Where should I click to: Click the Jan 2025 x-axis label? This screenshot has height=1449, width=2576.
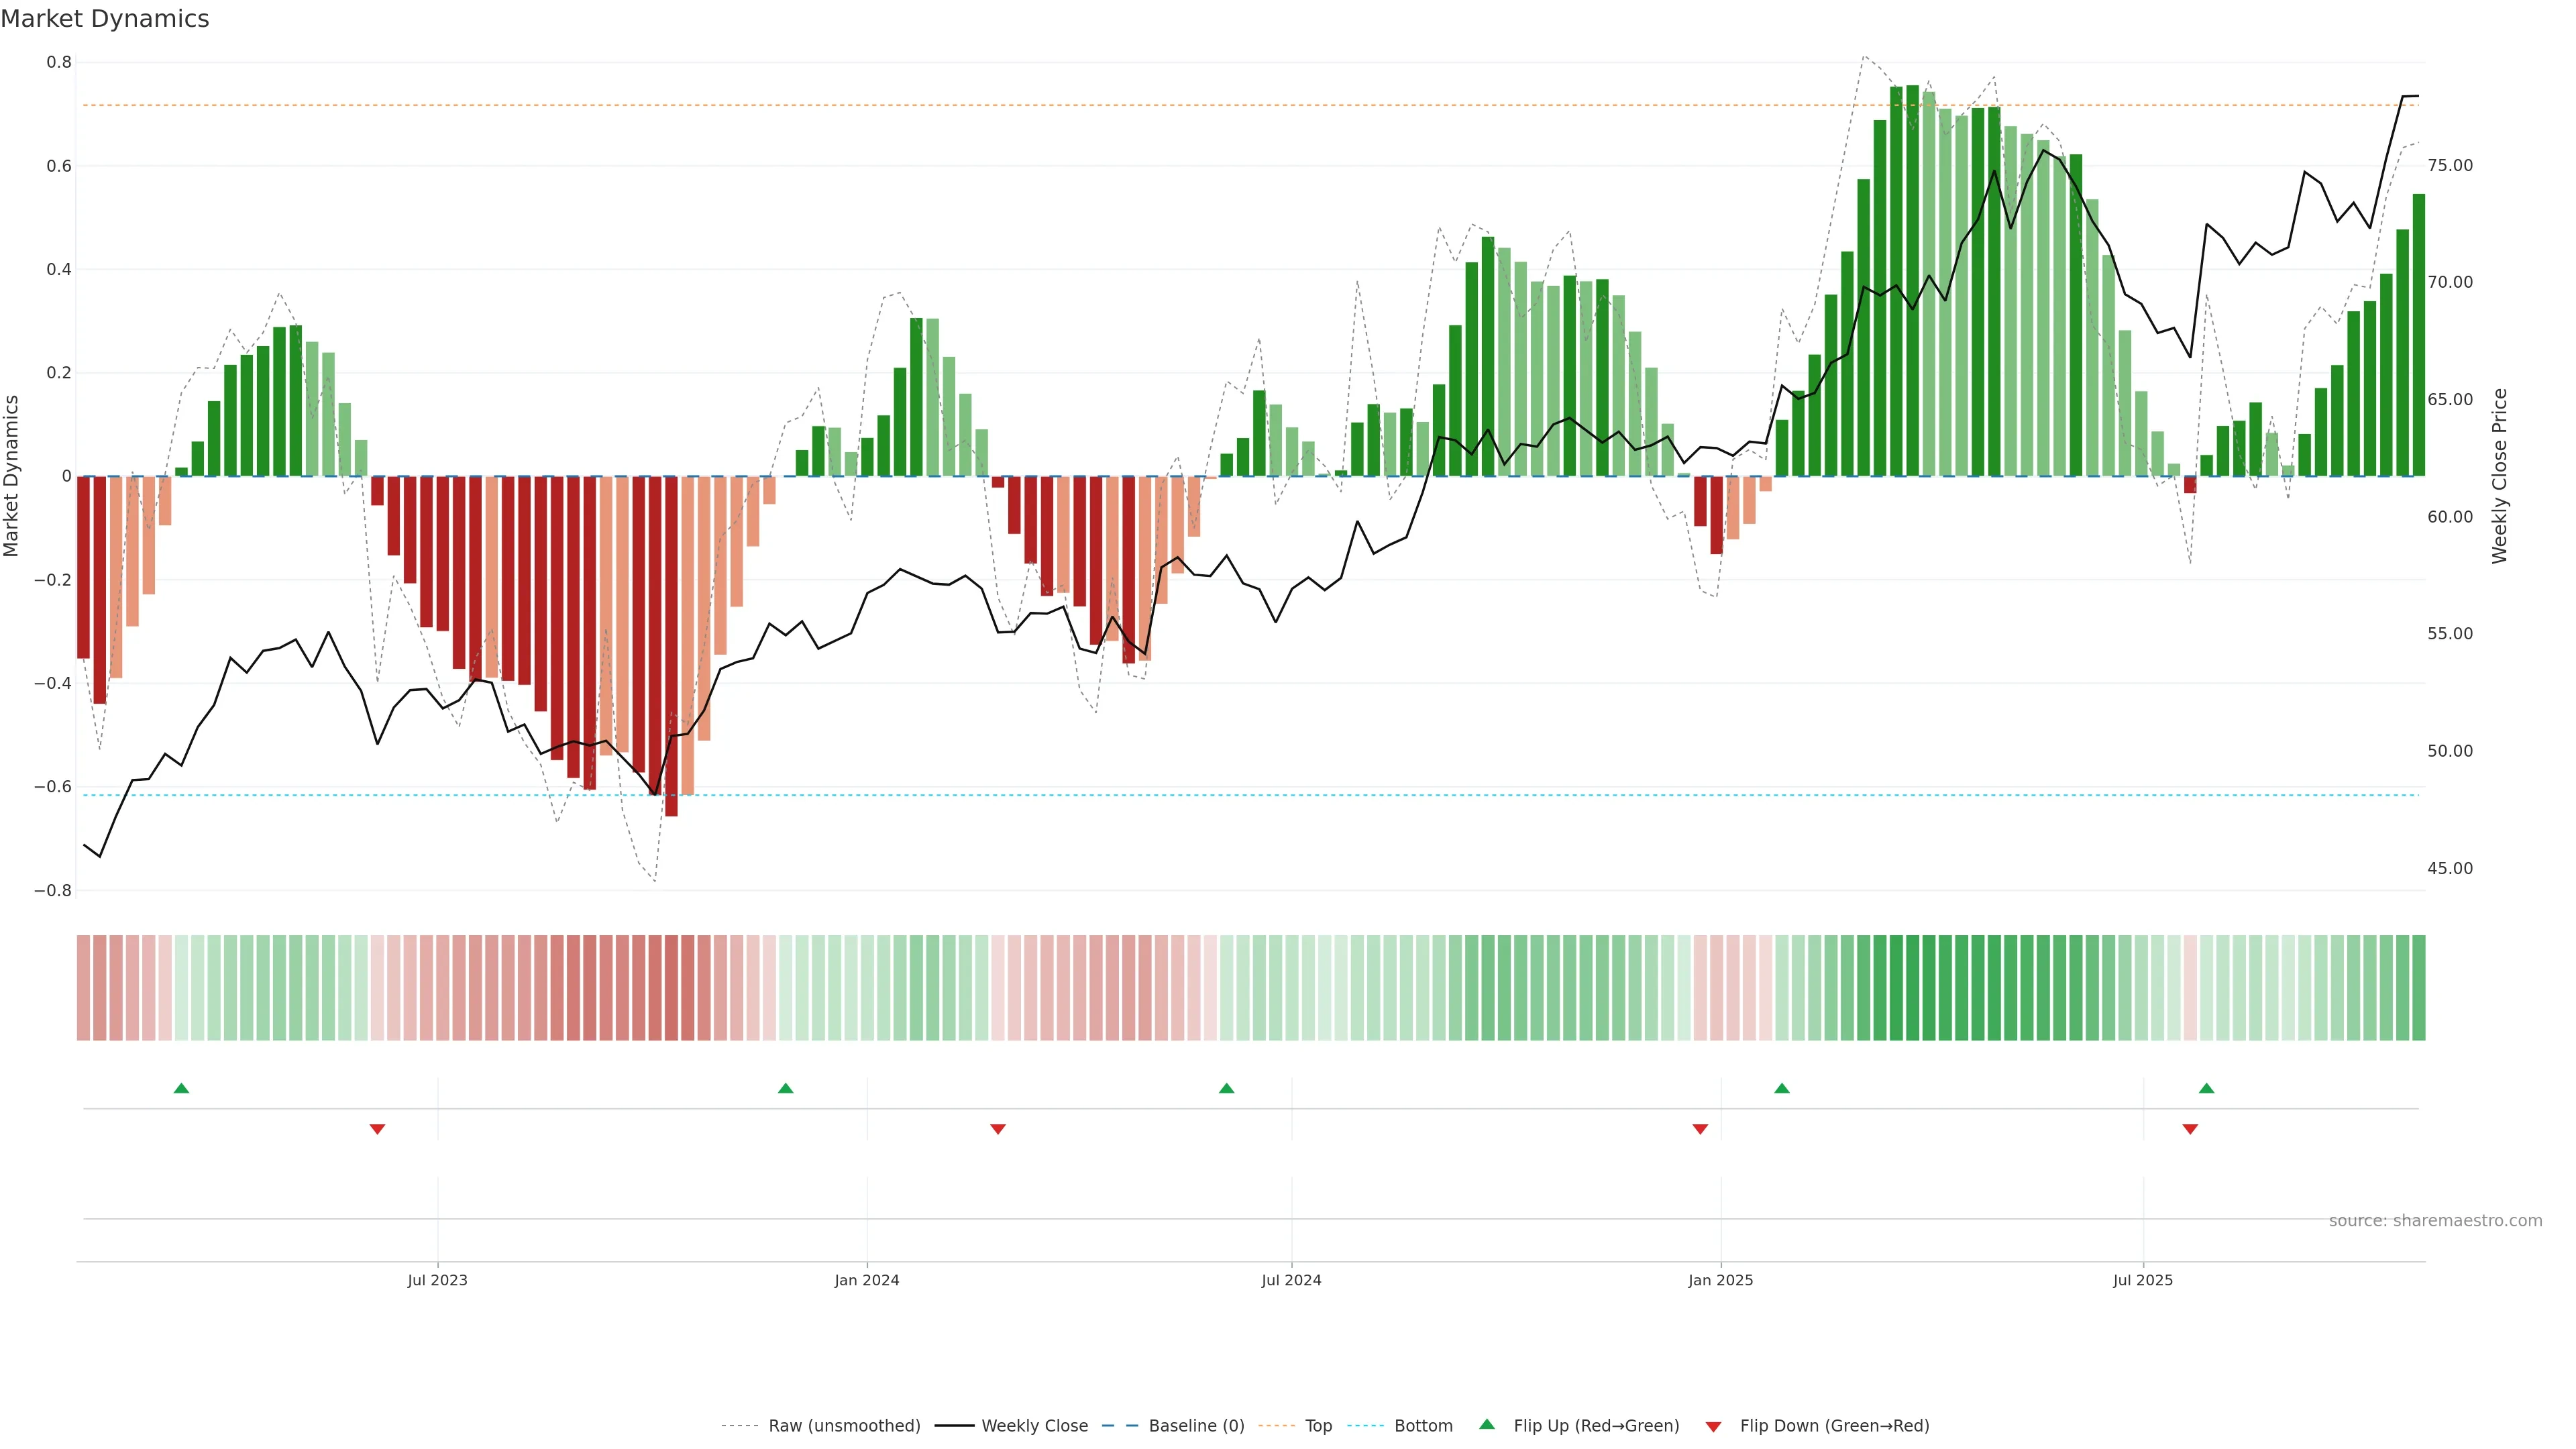1720,1280
